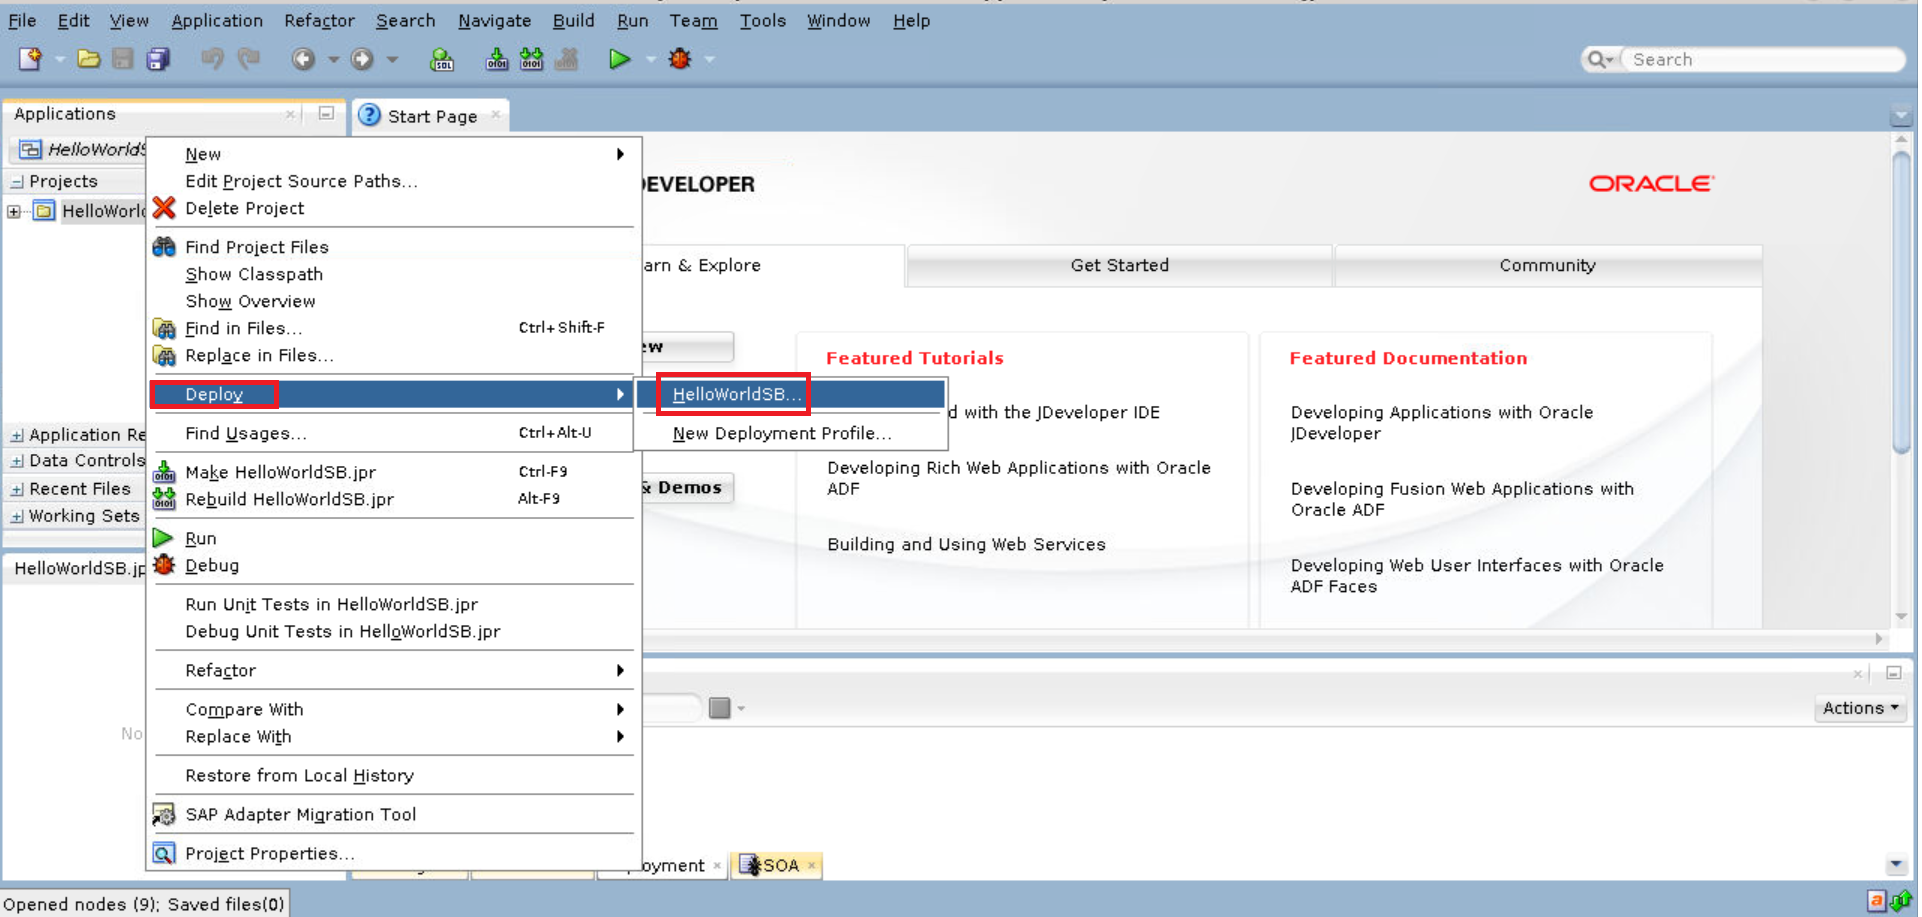The height and width of the screenshot is (917, 1922).
Task: Open the New submenu in the context menu
Action: pos(394,154)
